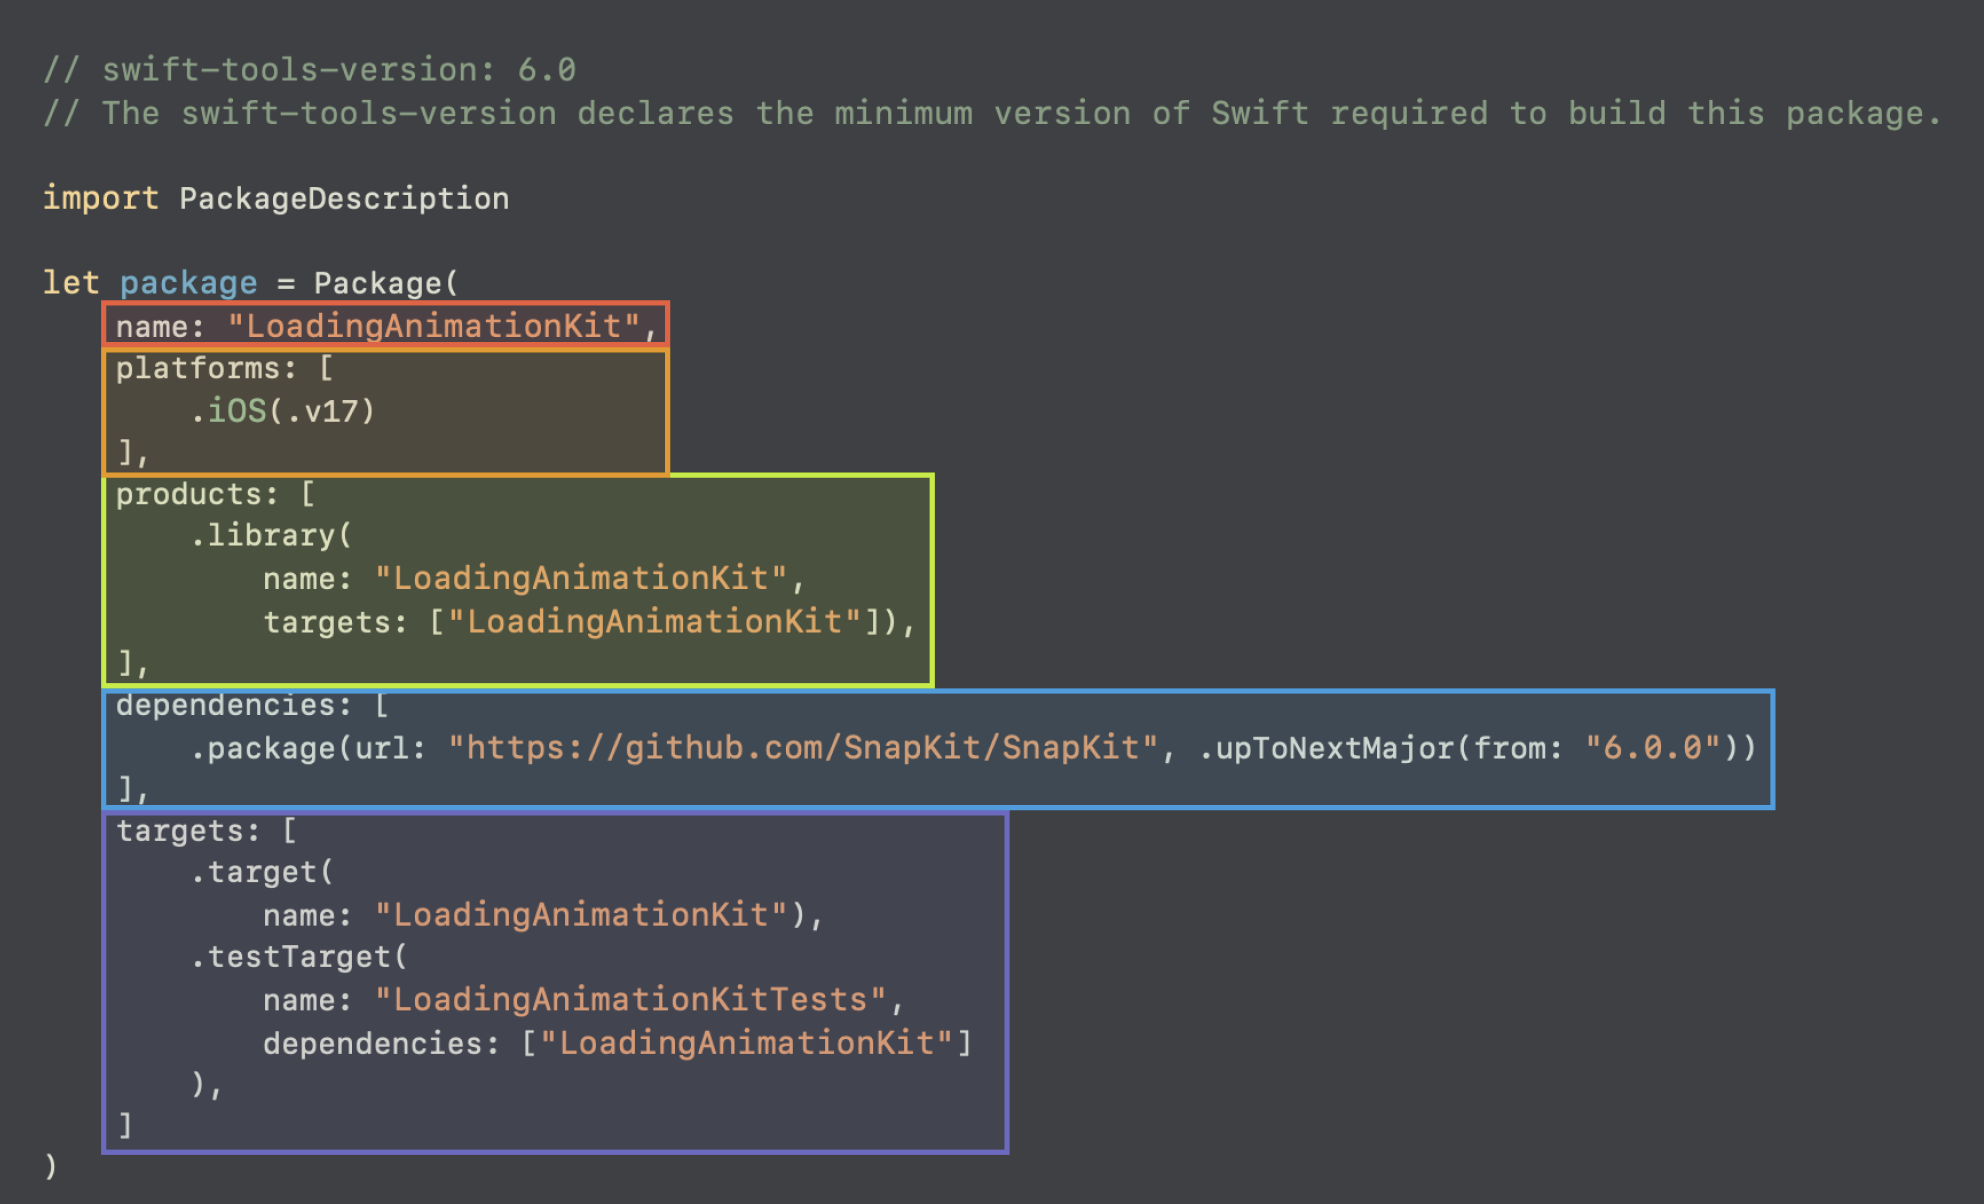Click LoadingAnimationKitTests name string

click(630, 1000)
